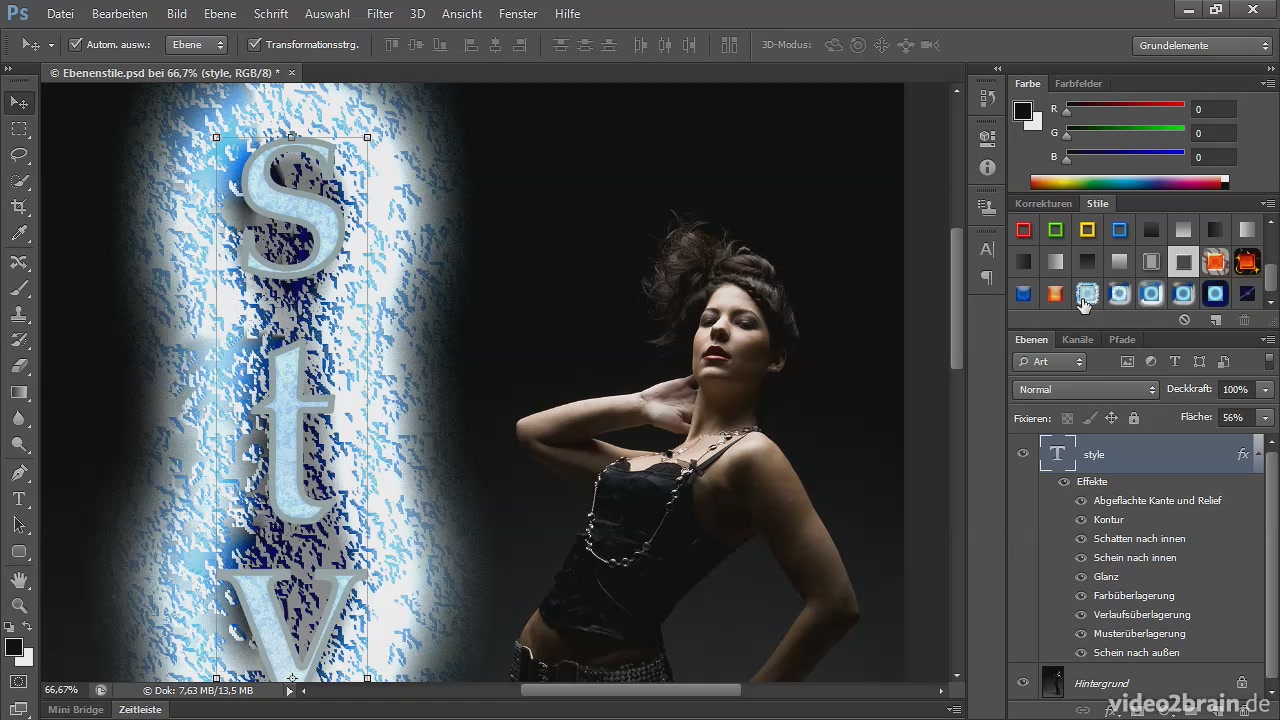Select the Spot Healing Brush tool
Screen dimensions: 1280x720
(19, 262)
